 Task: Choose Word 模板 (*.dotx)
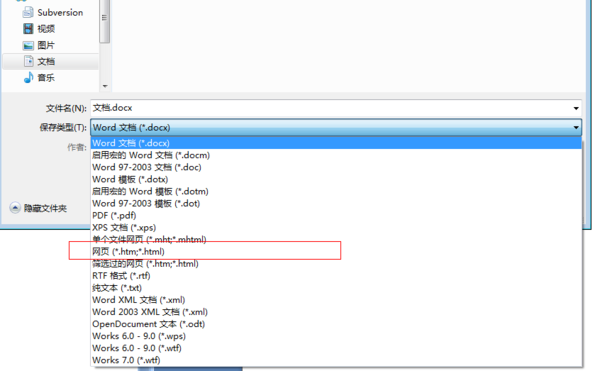coord(336,179)
